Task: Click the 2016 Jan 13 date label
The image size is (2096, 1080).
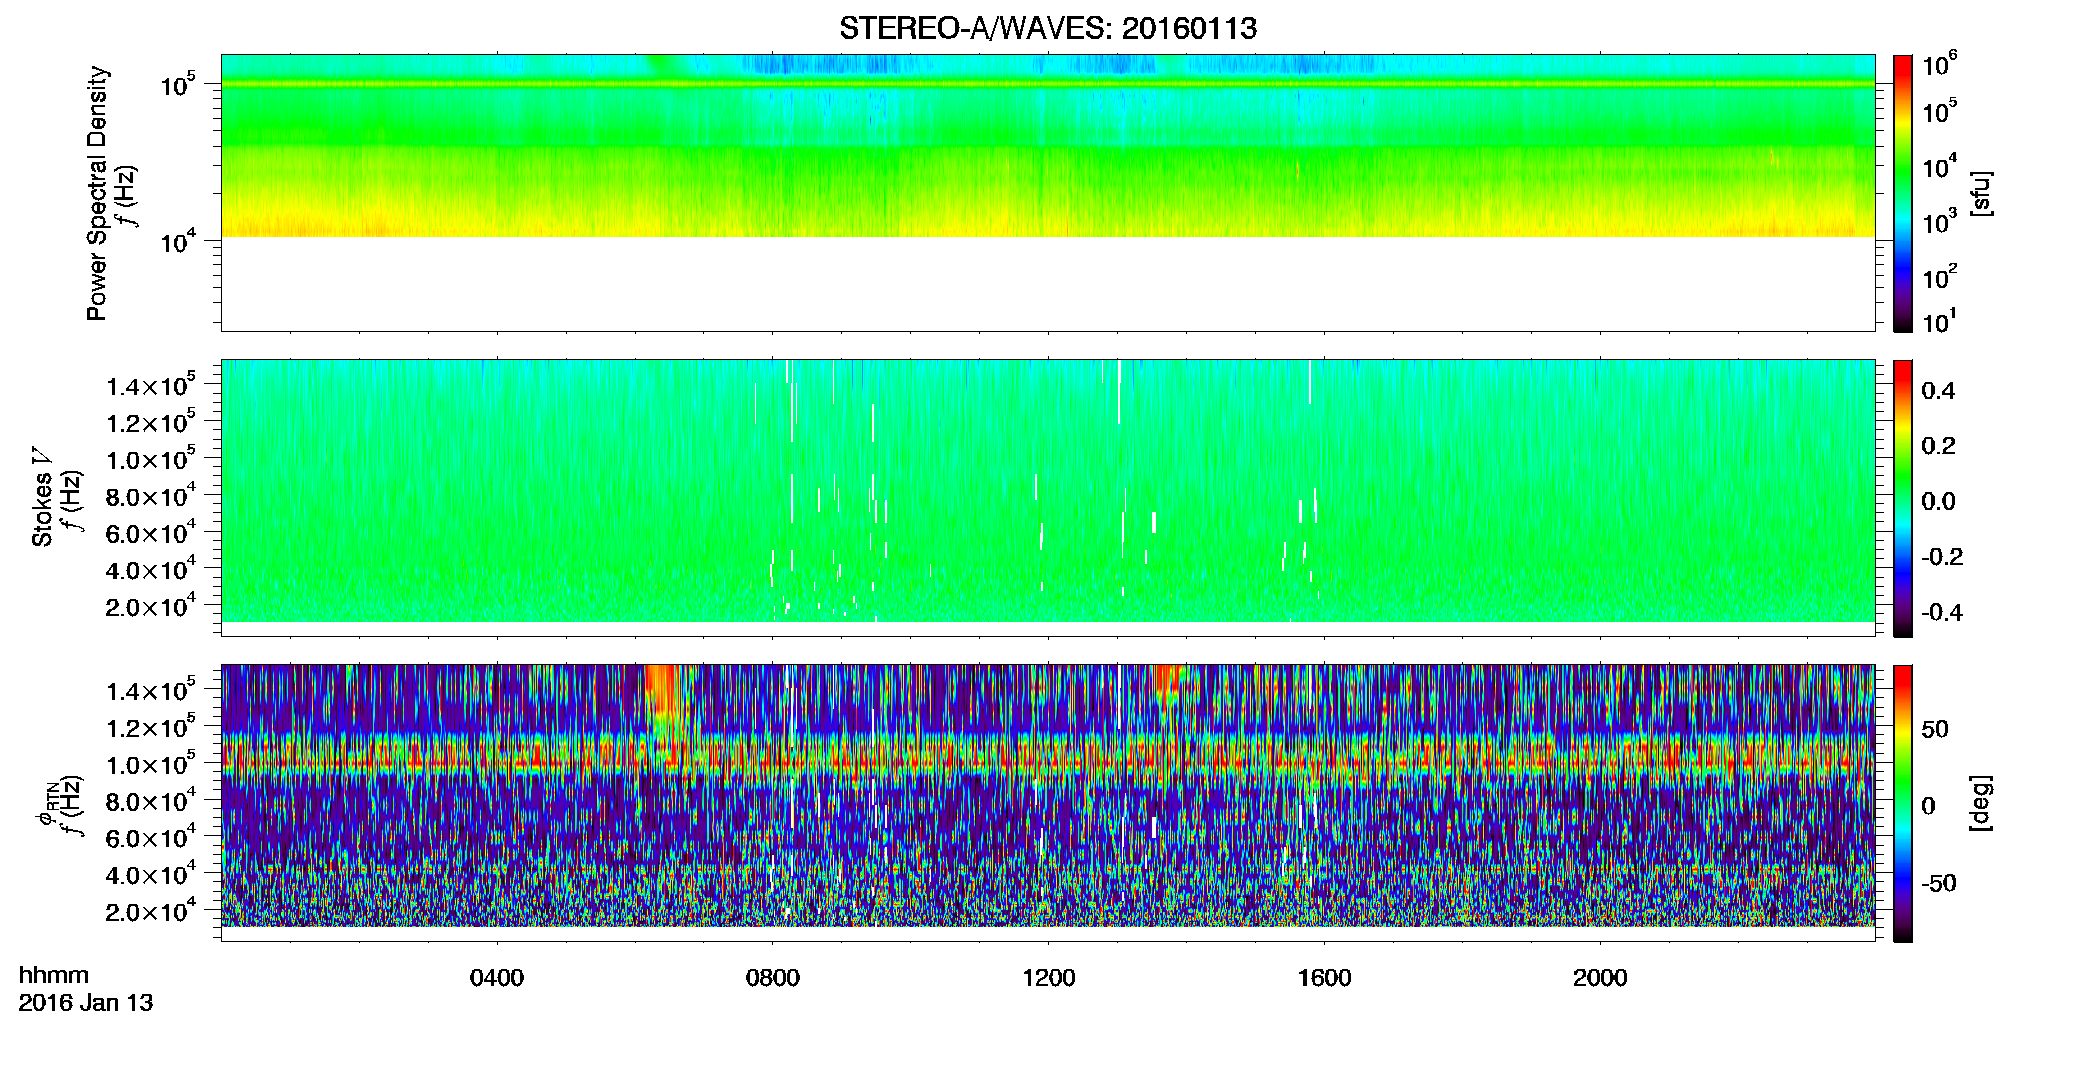Action: [x=86, y=1002]
